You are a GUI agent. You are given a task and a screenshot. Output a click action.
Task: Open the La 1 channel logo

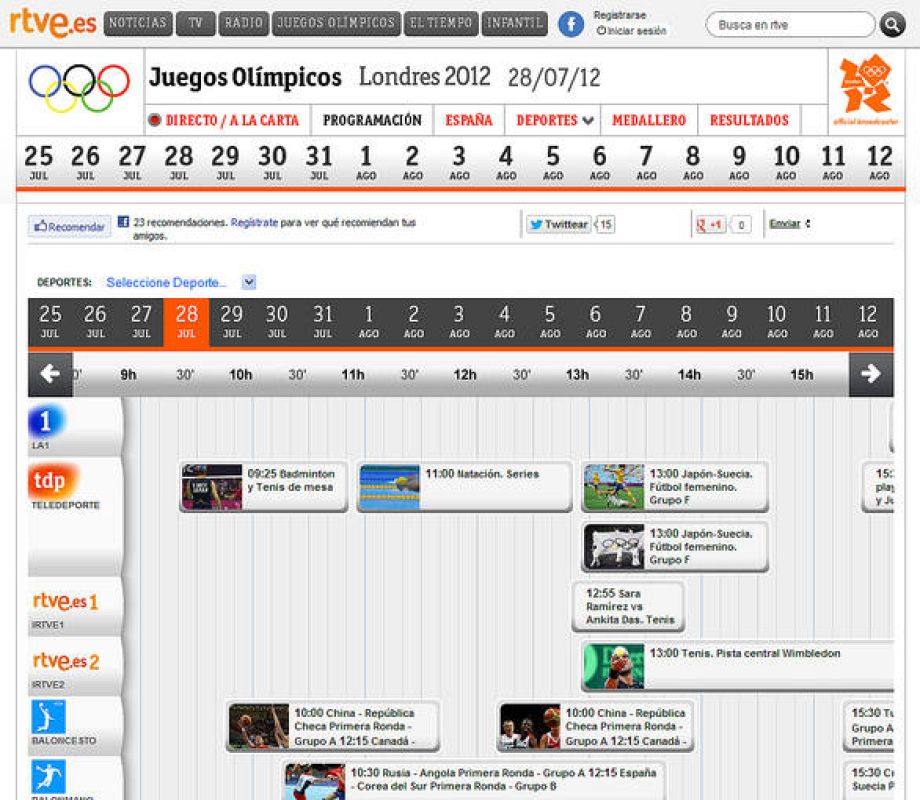46,421
